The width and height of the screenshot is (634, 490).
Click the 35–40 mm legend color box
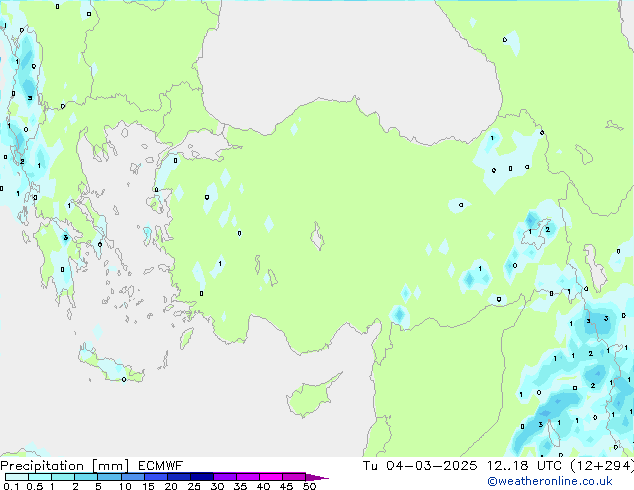pos(247,477)
